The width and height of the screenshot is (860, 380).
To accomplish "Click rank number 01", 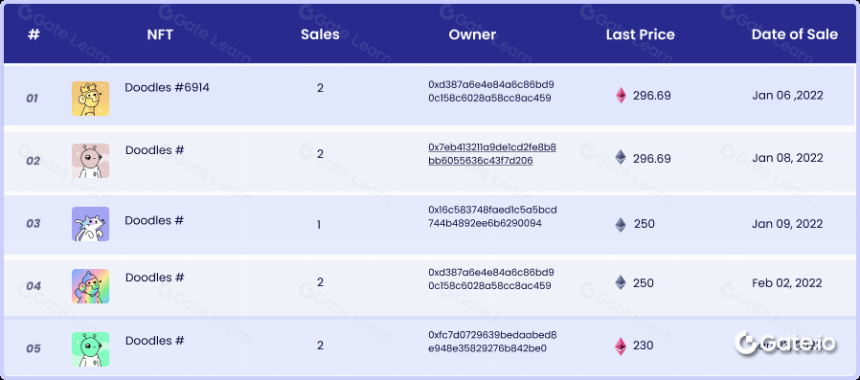I will 32,99.
